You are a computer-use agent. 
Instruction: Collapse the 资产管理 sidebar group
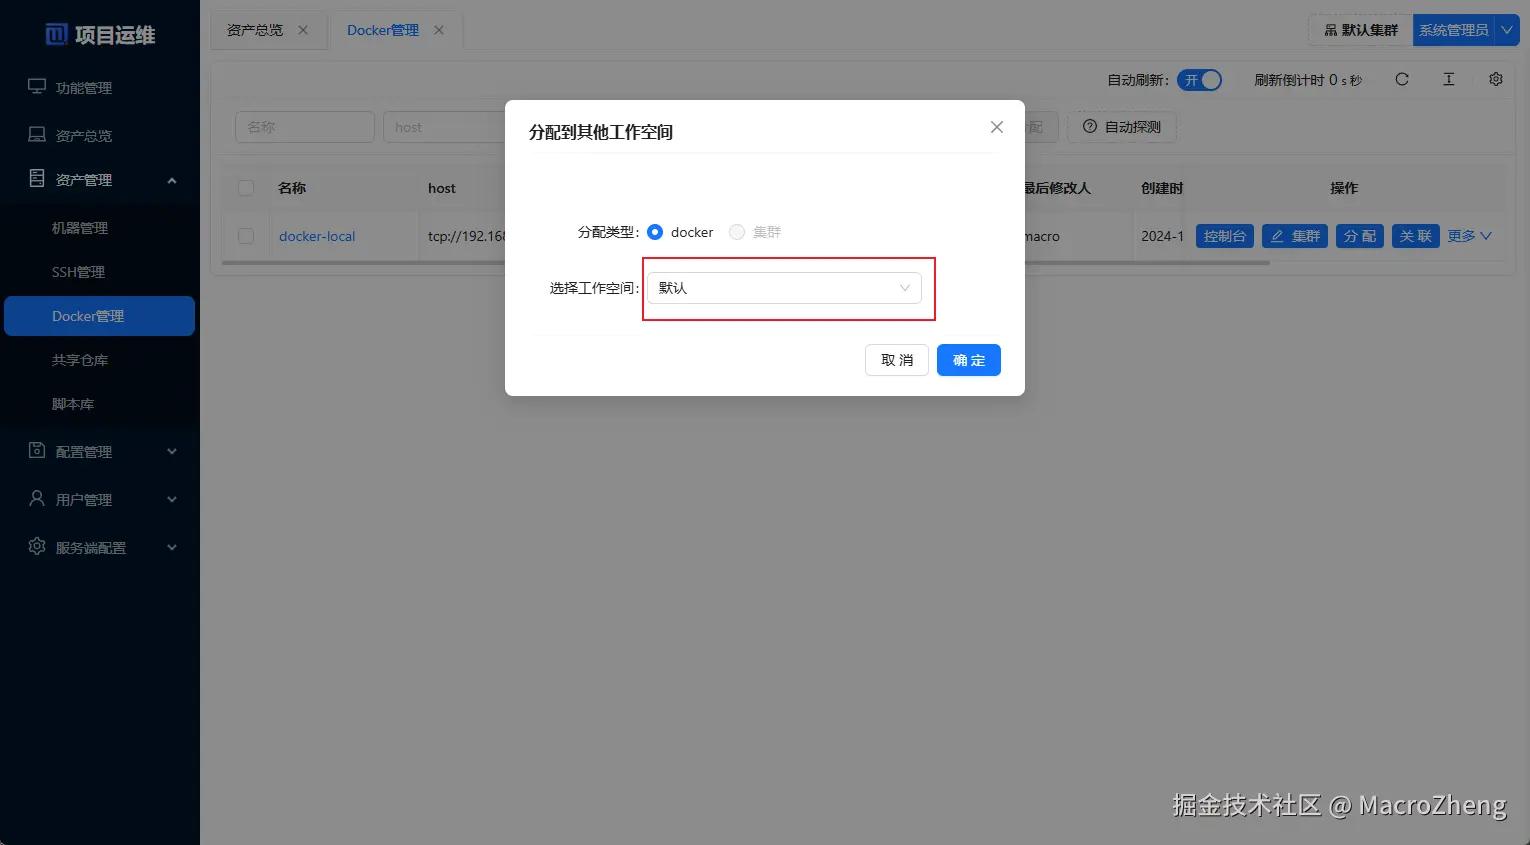click(x=100, y=180)
